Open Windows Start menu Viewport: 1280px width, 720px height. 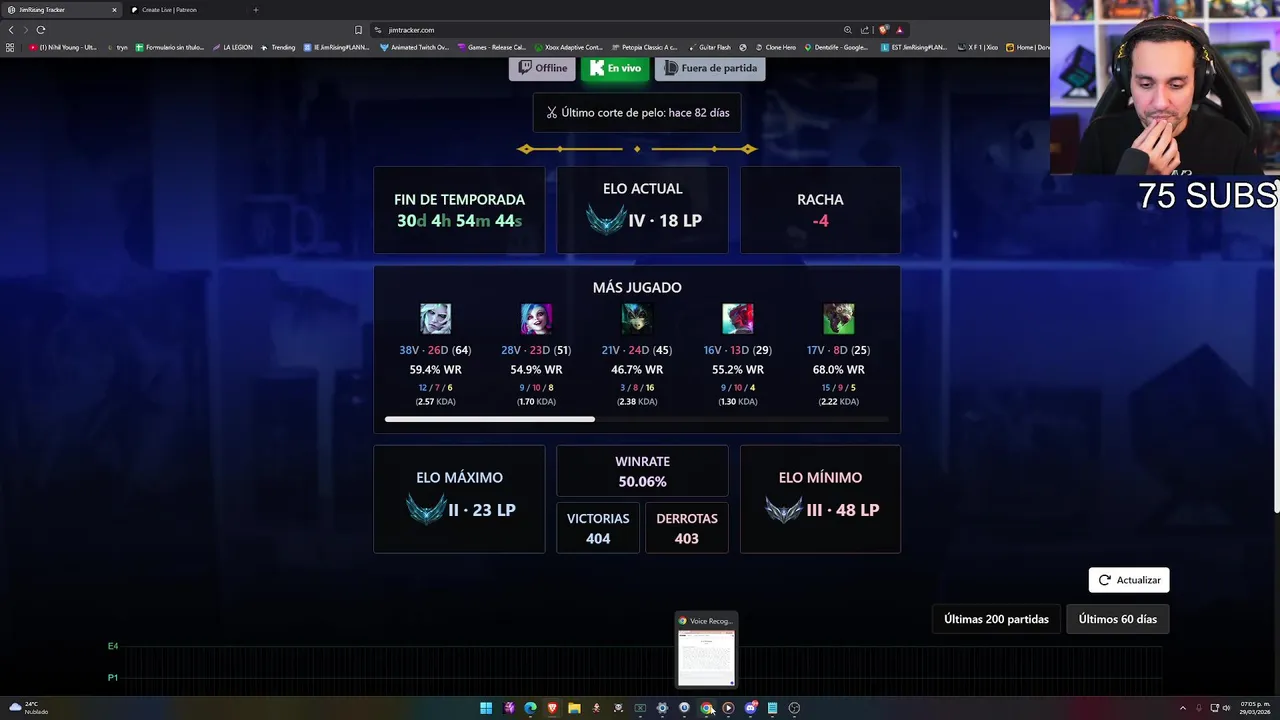coord(486,708)
